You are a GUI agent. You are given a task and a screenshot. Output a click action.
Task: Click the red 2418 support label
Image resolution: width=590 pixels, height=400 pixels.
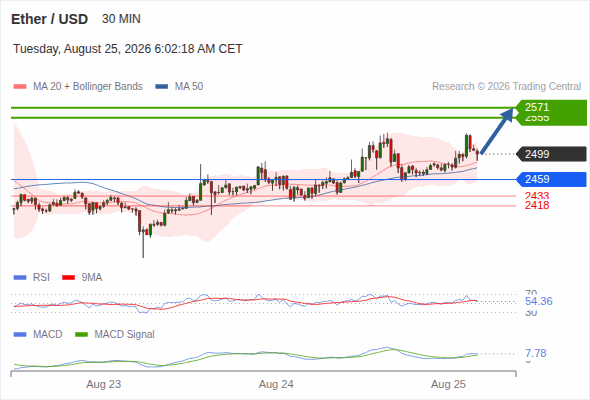tap(537, 205)
